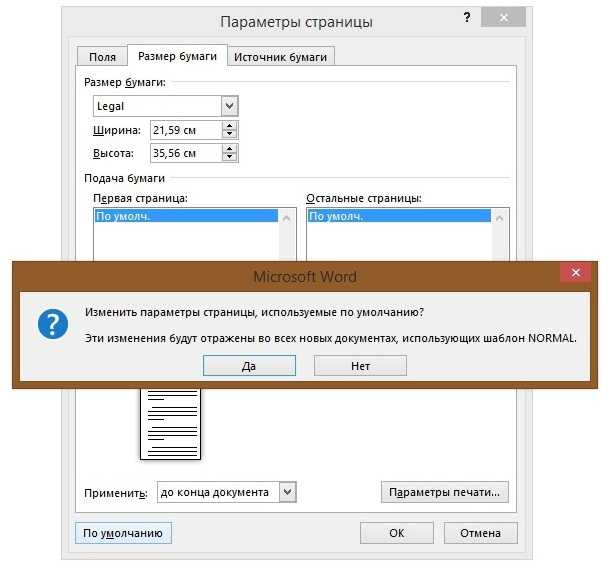Close the Параметры страницы dialog
Screen dimensions: 613x577
[x=504, y=17]
